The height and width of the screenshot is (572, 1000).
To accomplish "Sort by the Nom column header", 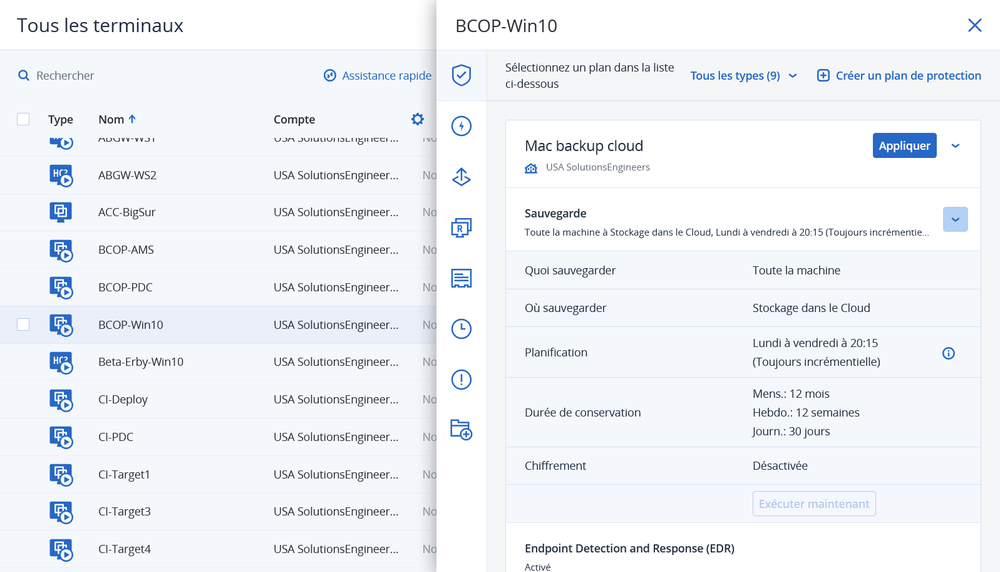I will click(117, 119).
